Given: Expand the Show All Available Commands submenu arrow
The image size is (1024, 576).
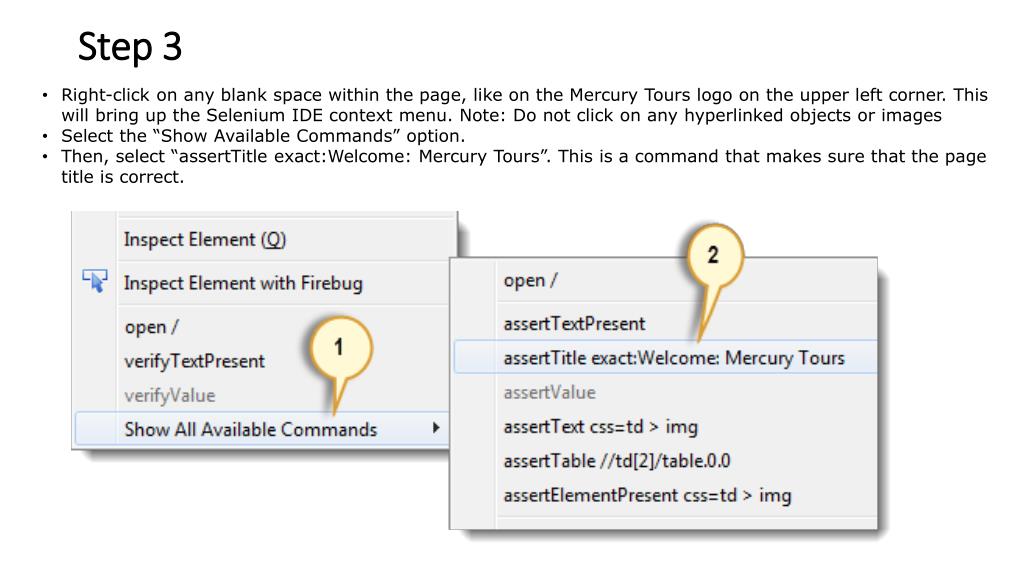Looking at the screenshot, I should 436,428.
